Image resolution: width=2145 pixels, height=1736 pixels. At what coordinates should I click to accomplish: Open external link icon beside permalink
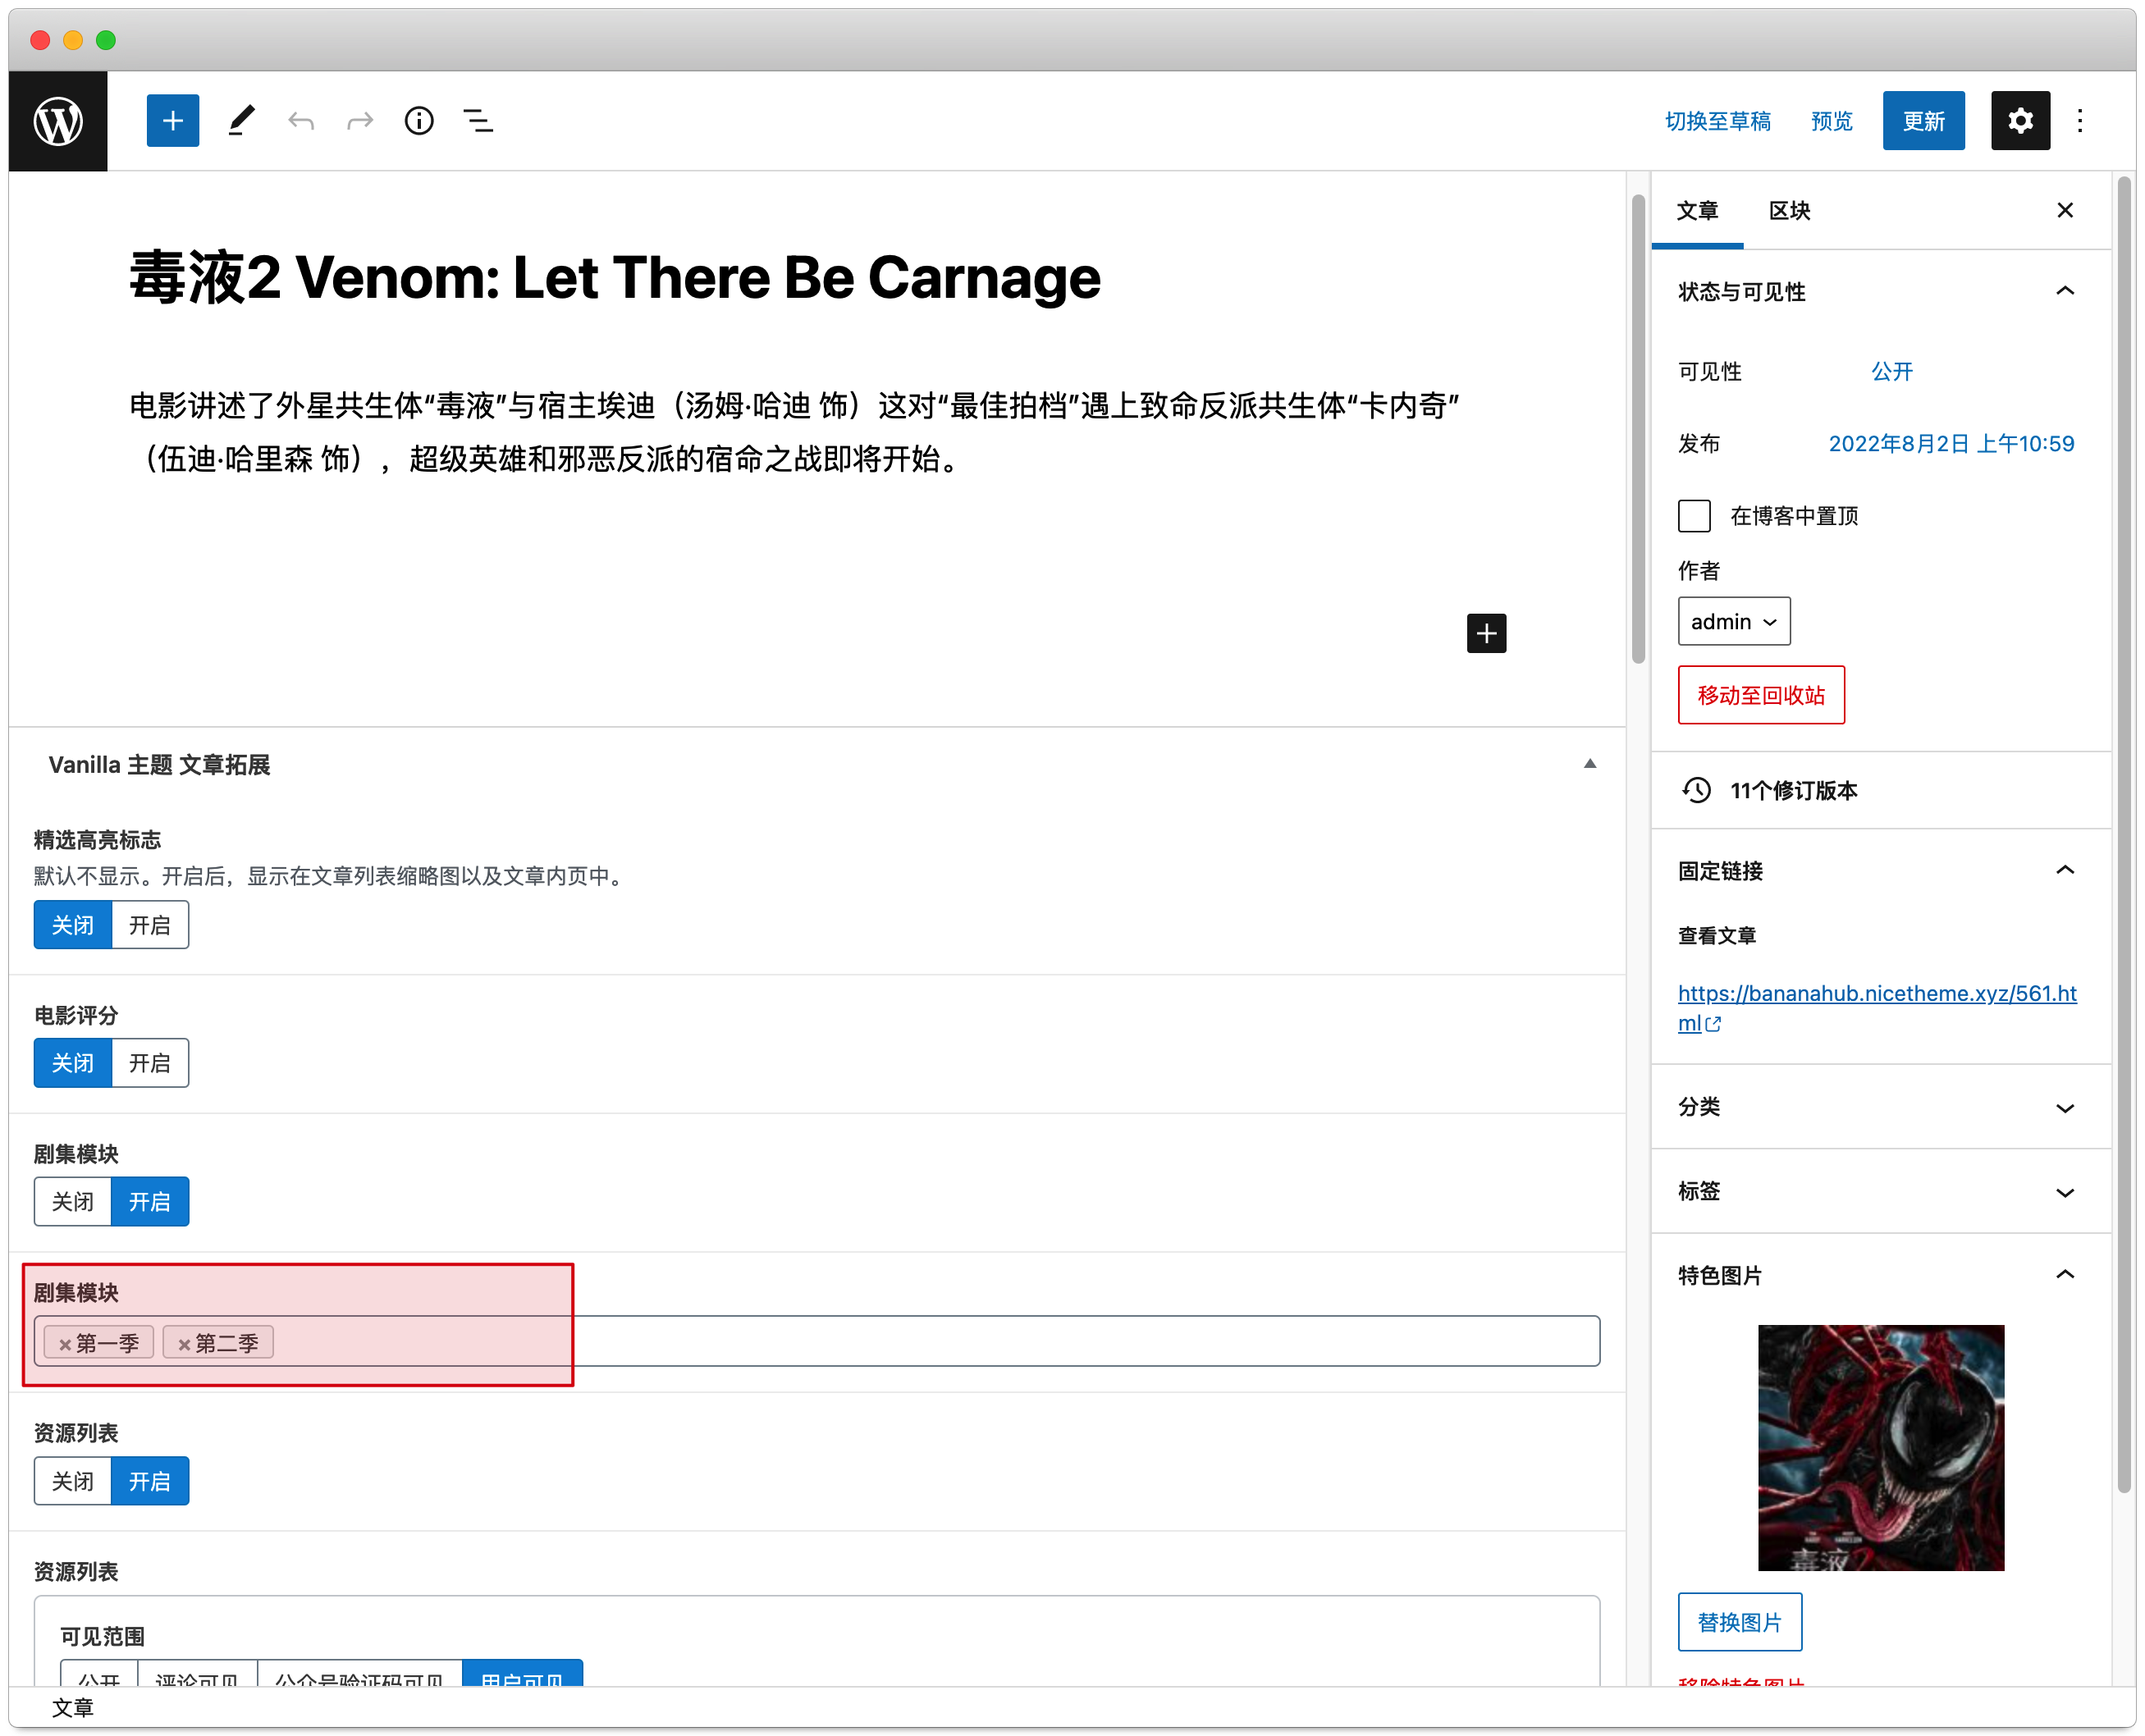coord(1713,1024)
